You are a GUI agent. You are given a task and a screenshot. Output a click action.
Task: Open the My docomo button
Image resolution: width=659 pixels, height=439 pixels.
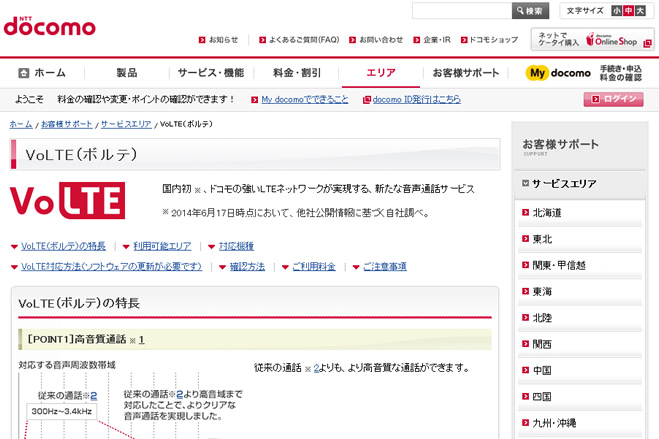coord(558,73)
